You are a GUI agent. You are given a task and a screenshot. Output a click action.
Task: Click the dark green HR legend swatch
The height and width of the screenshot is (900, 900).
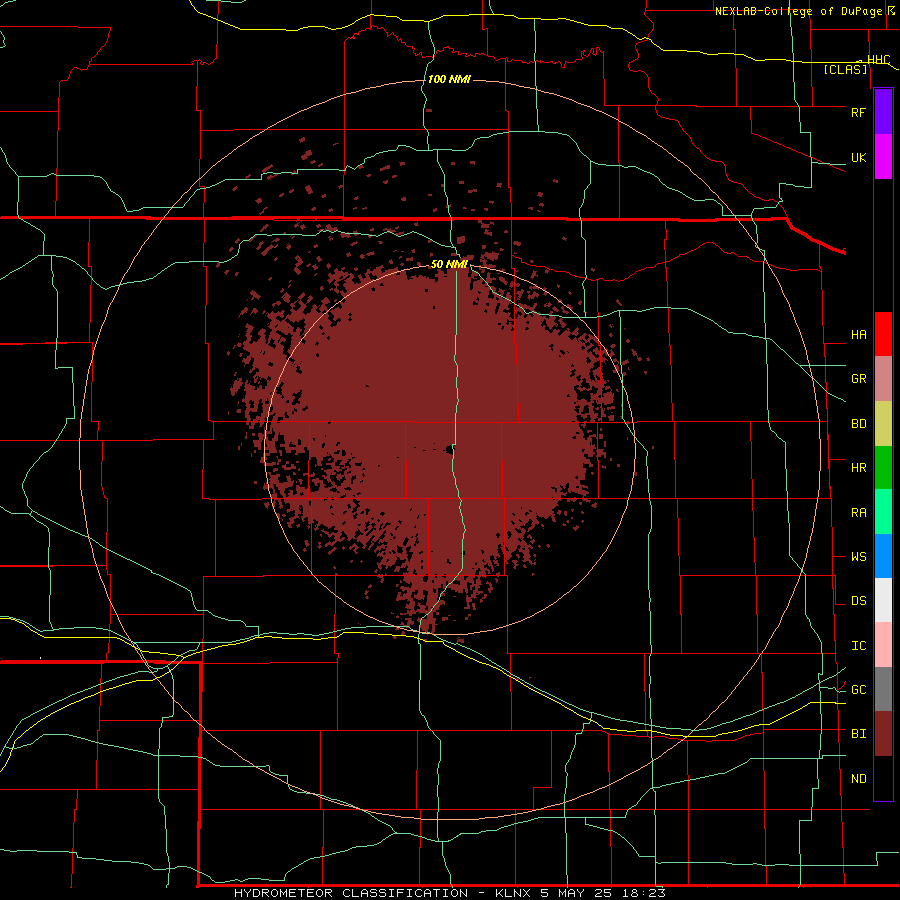(883, 468)
